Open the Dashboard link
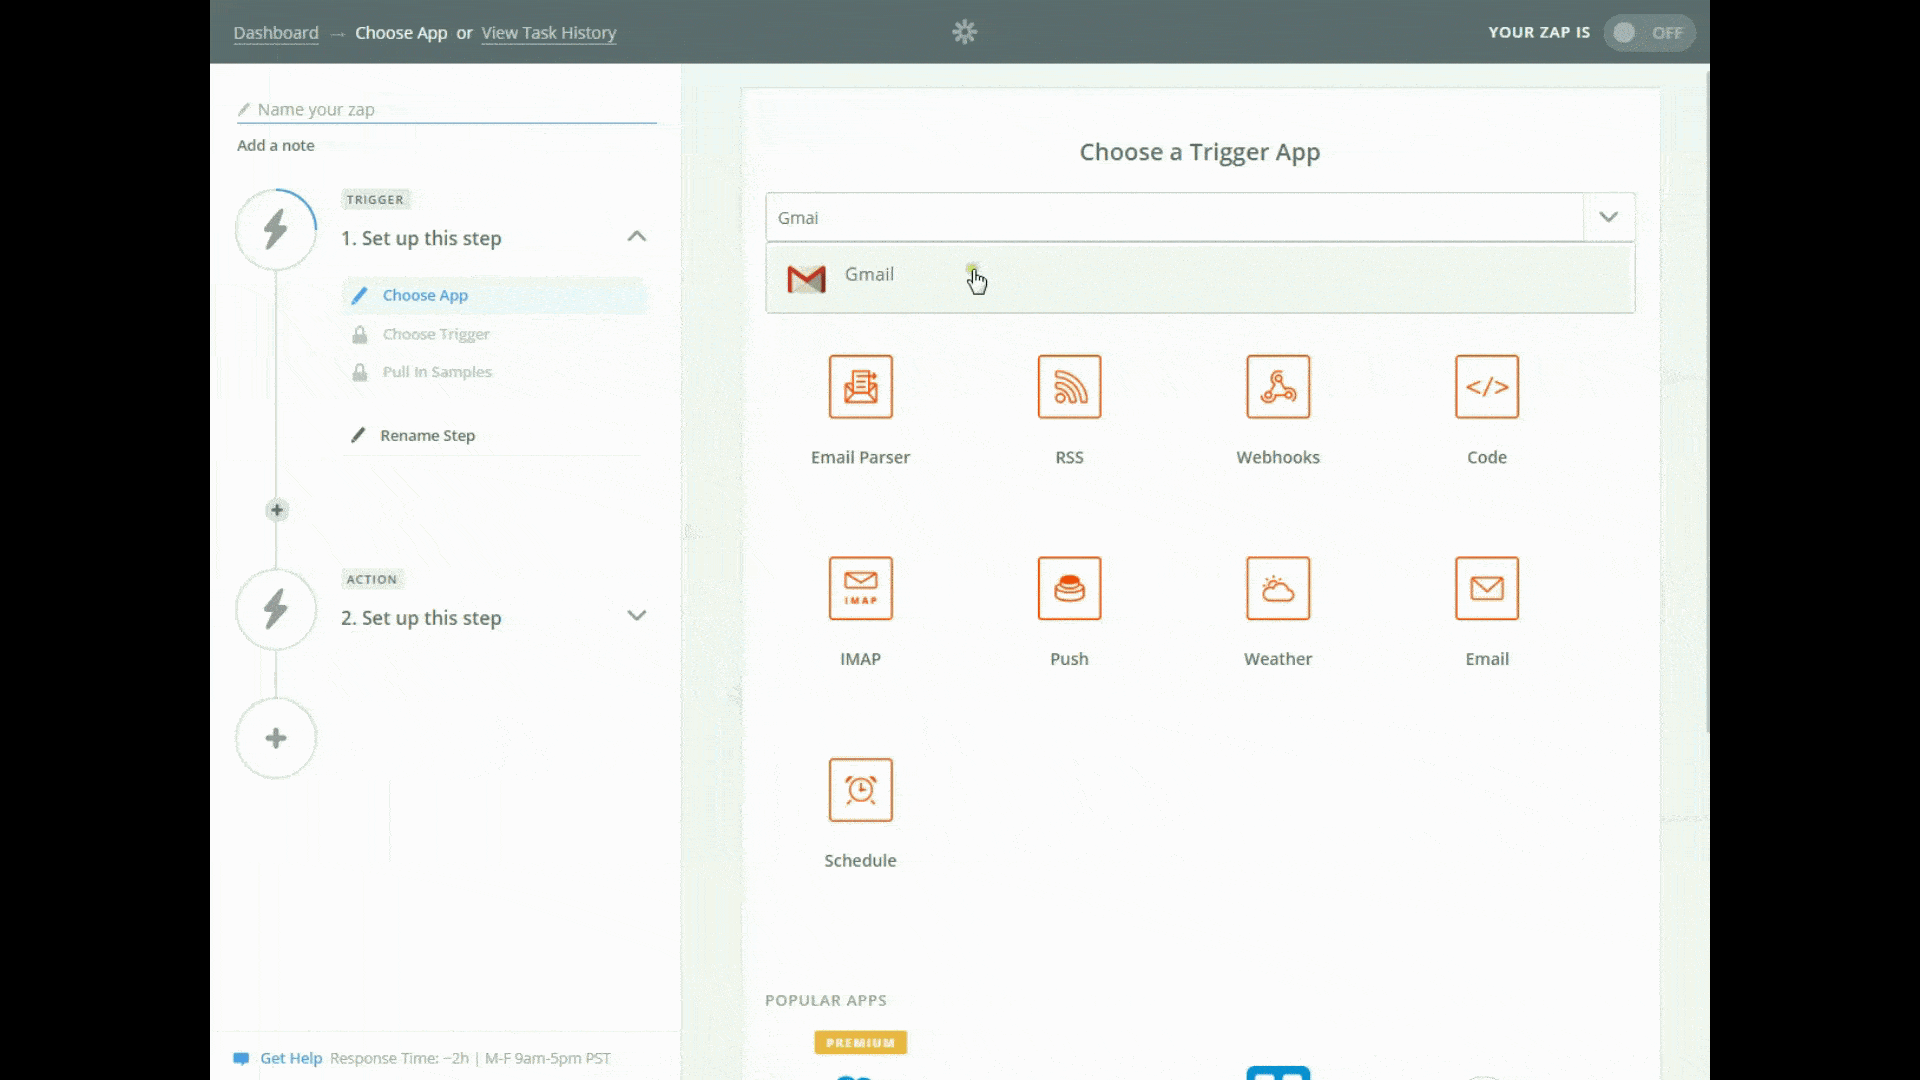This screenshot has height=1080, width=1920. [x=276, y=33]
